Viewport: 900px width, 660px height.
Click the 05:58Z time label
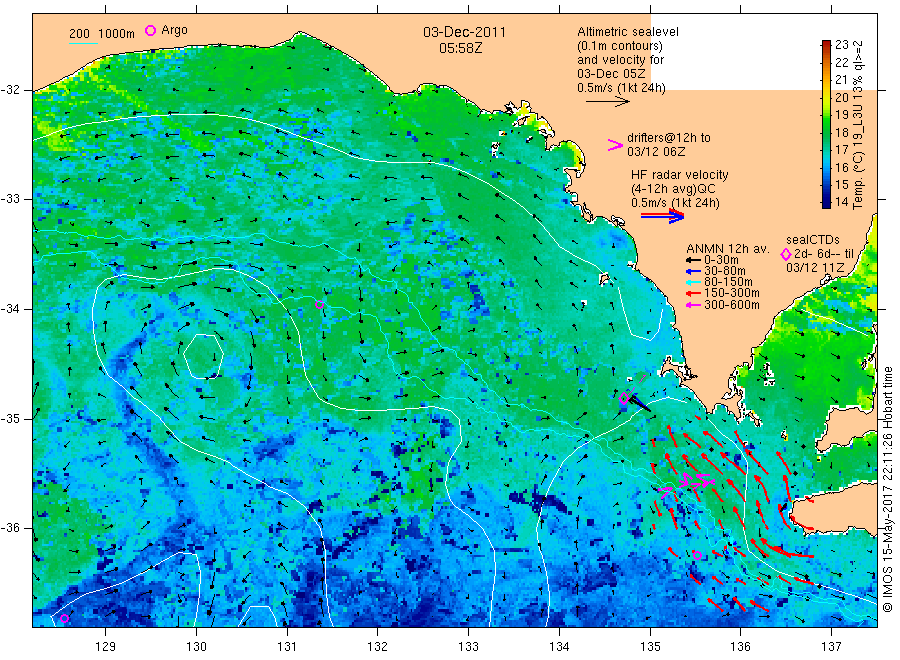461,48
